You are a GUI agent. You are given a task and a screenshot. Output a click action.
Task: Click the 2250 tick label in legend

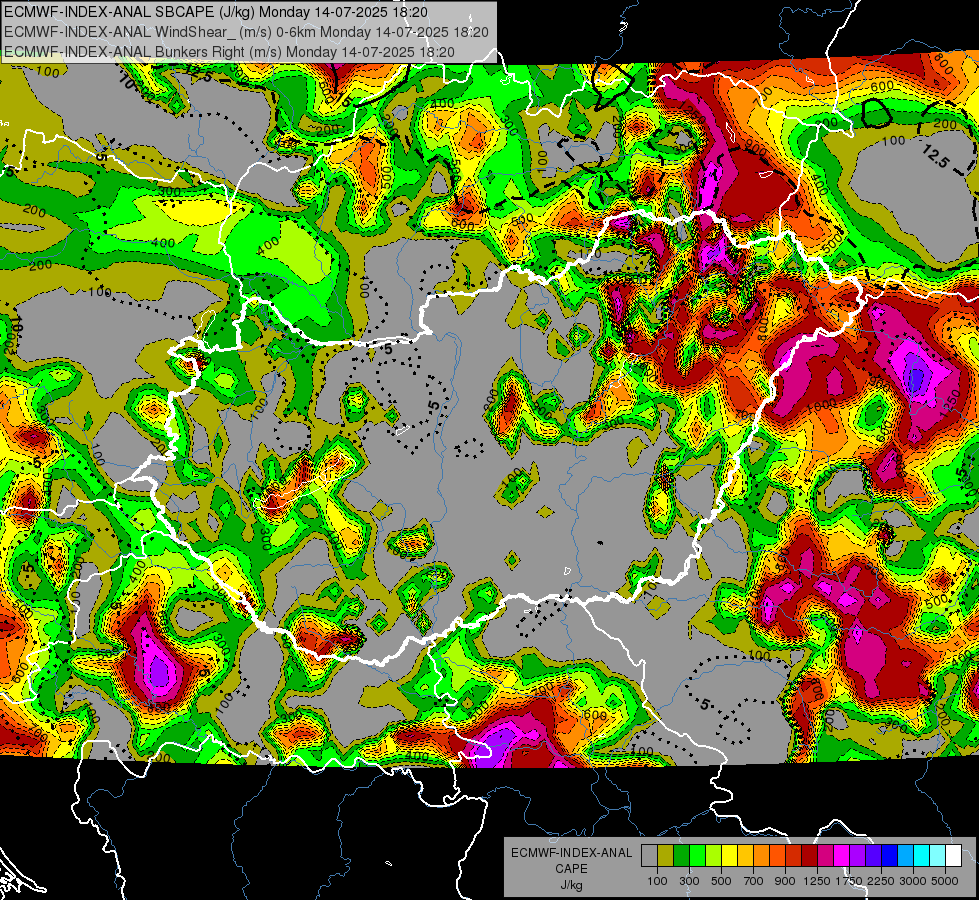click(880, 881)
